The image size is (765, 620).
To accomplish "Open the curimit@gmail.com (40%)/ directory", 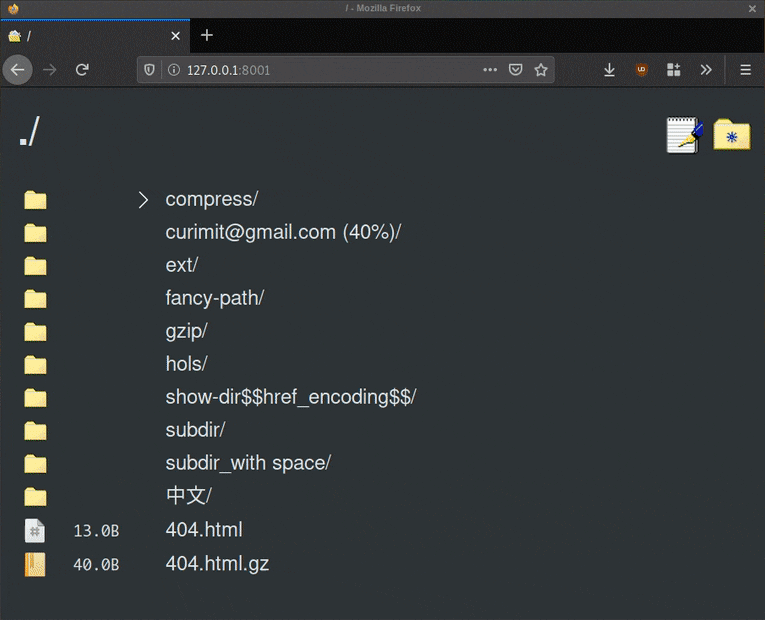I will 283,232.
